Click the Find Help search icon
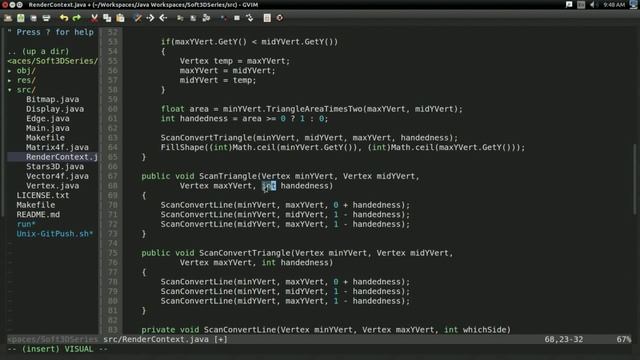640x360 pixels. click(280, 18)
